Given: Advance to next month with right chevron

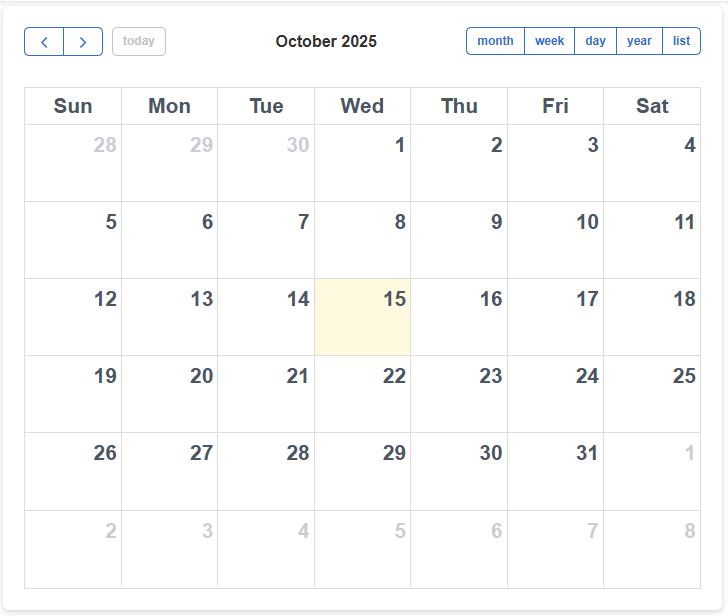Looking at the screenshot, I should [83, 42].
